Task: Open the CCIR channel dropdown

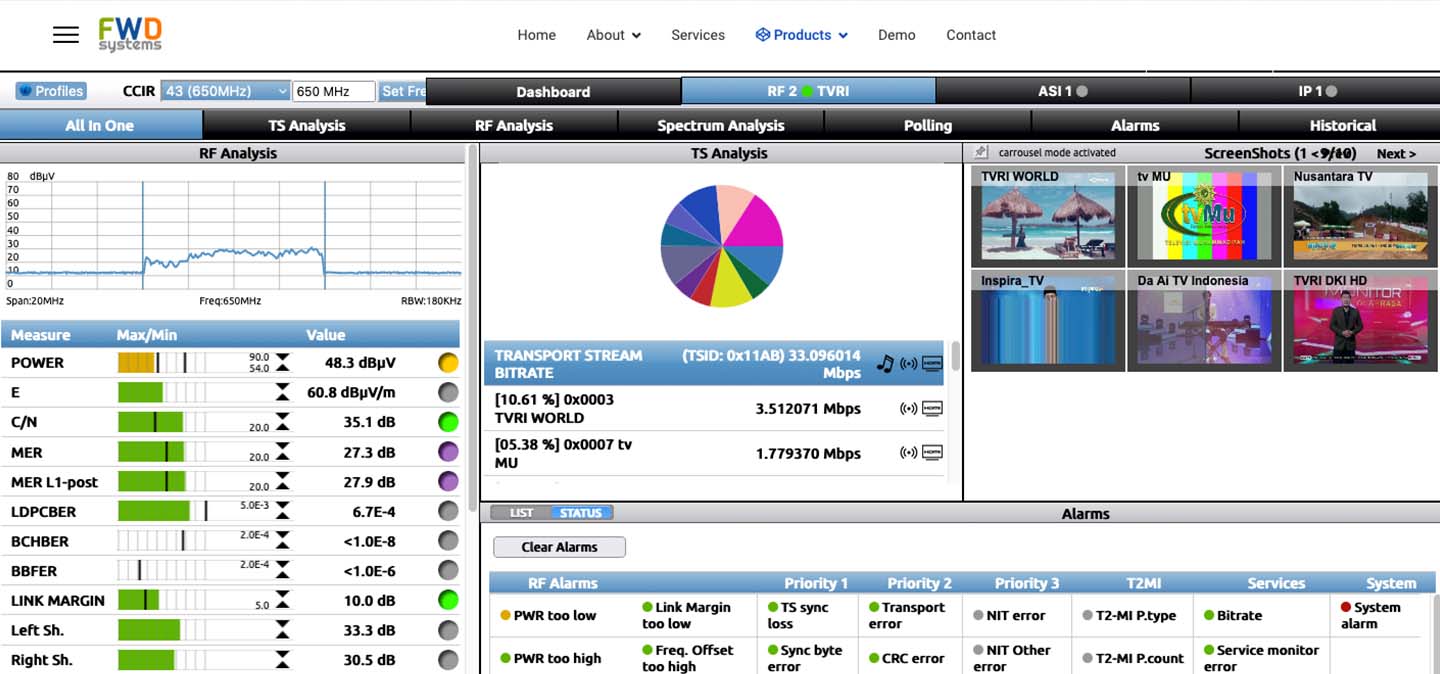Action: tap(226, 91)
